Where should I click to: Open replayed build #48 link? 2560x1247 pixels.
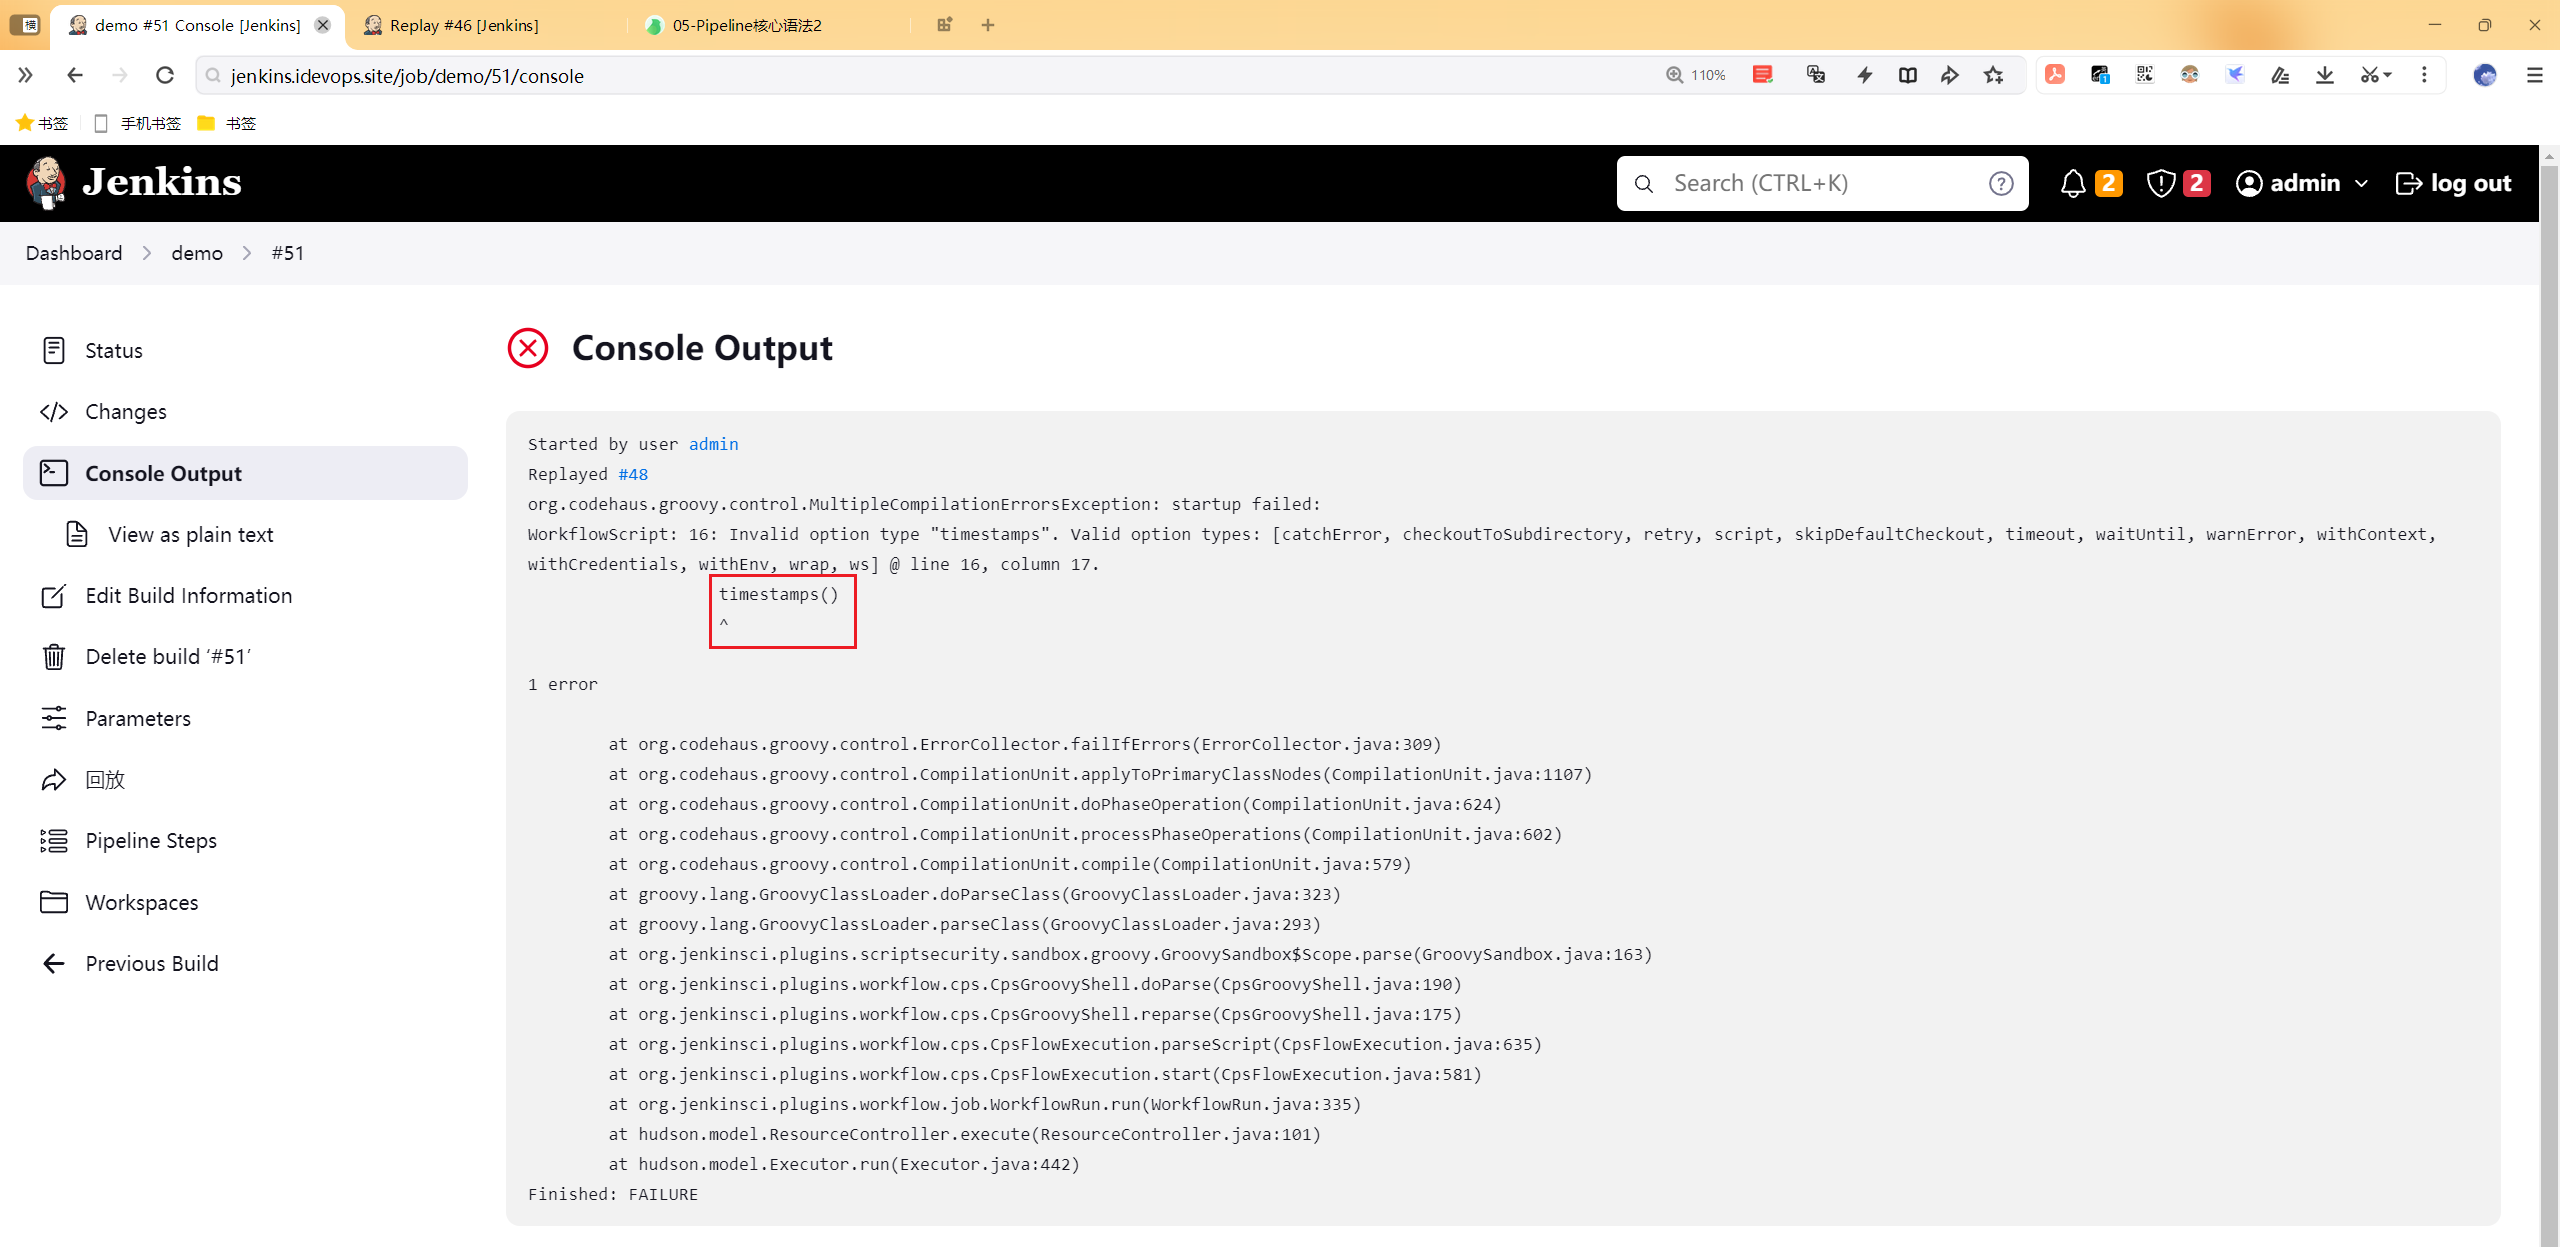click(633, 474)
